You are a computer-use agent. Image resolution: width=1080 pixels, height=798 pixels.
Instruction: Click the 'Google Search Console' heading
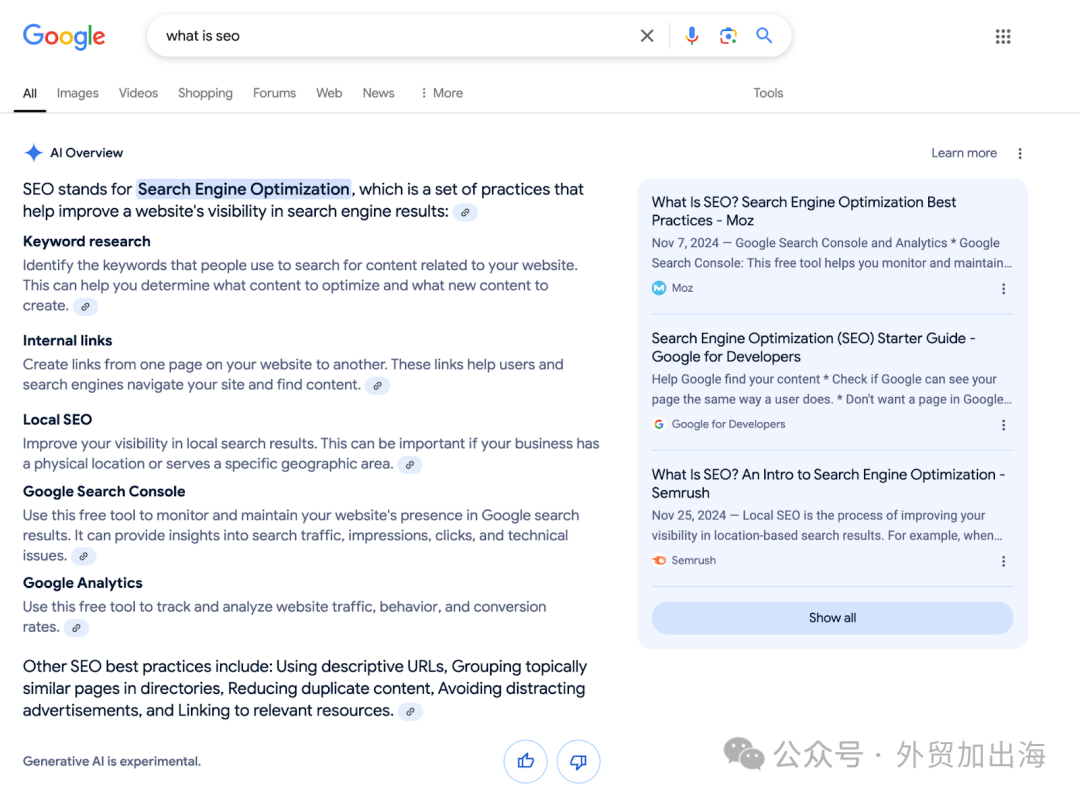pos(104,492)
